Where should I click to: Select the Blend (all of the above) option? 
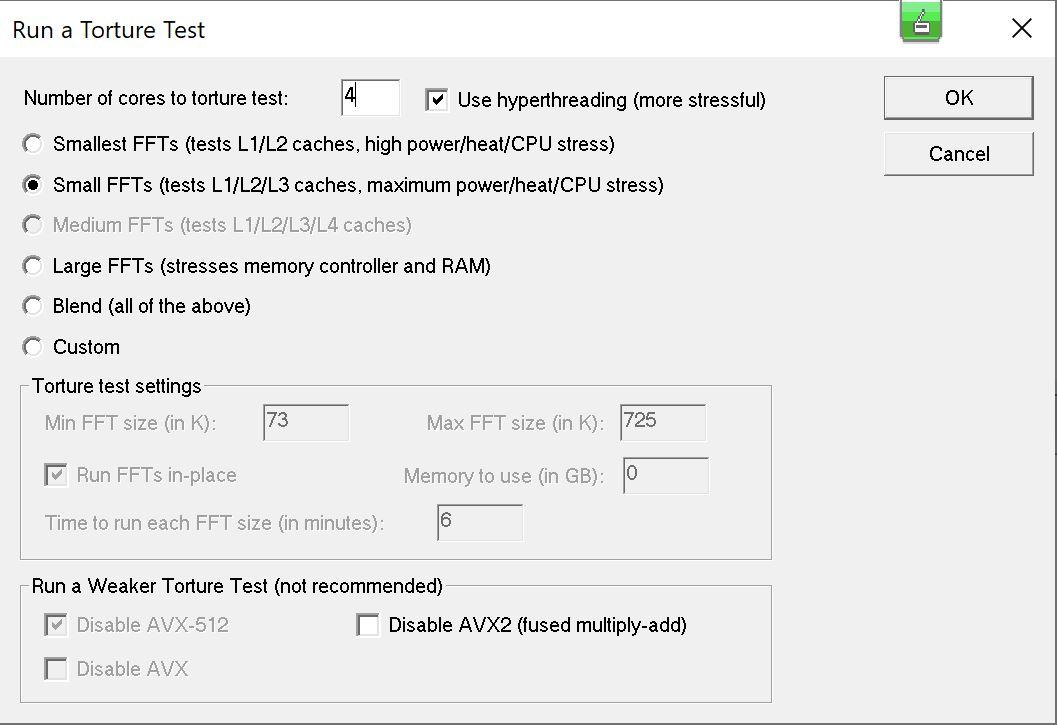coord(34,306)
